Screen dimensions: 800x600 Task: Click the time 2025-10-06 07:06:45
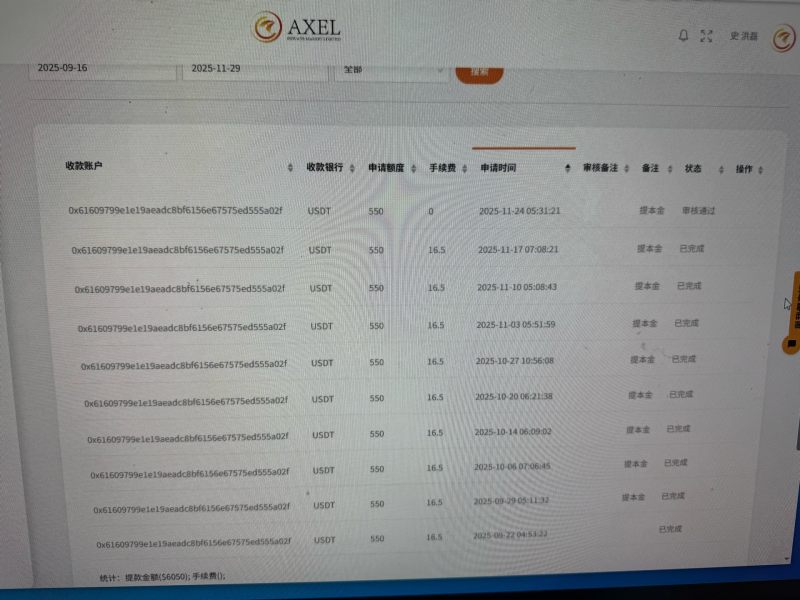[x=512, y=466]
